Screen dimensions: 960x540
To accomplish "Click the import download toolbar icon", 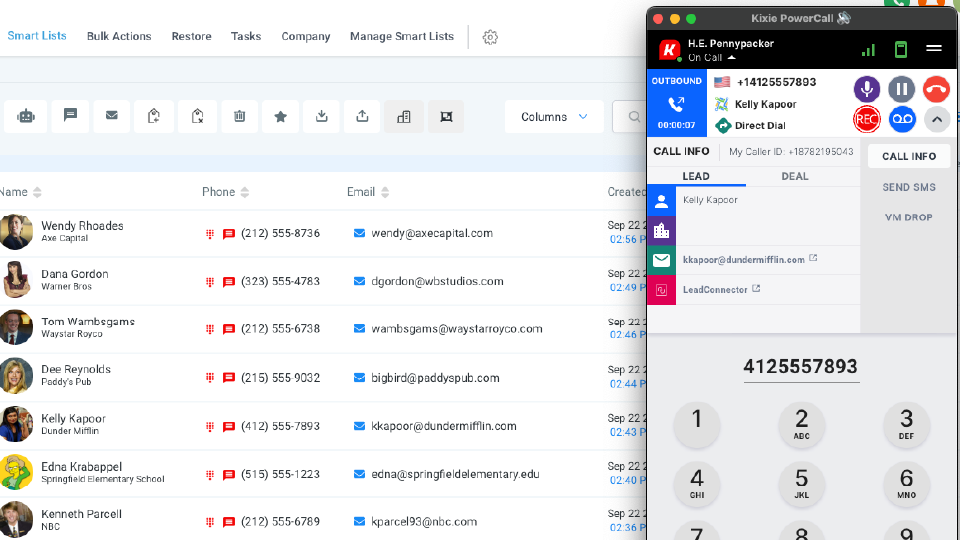I will point(321,116).
